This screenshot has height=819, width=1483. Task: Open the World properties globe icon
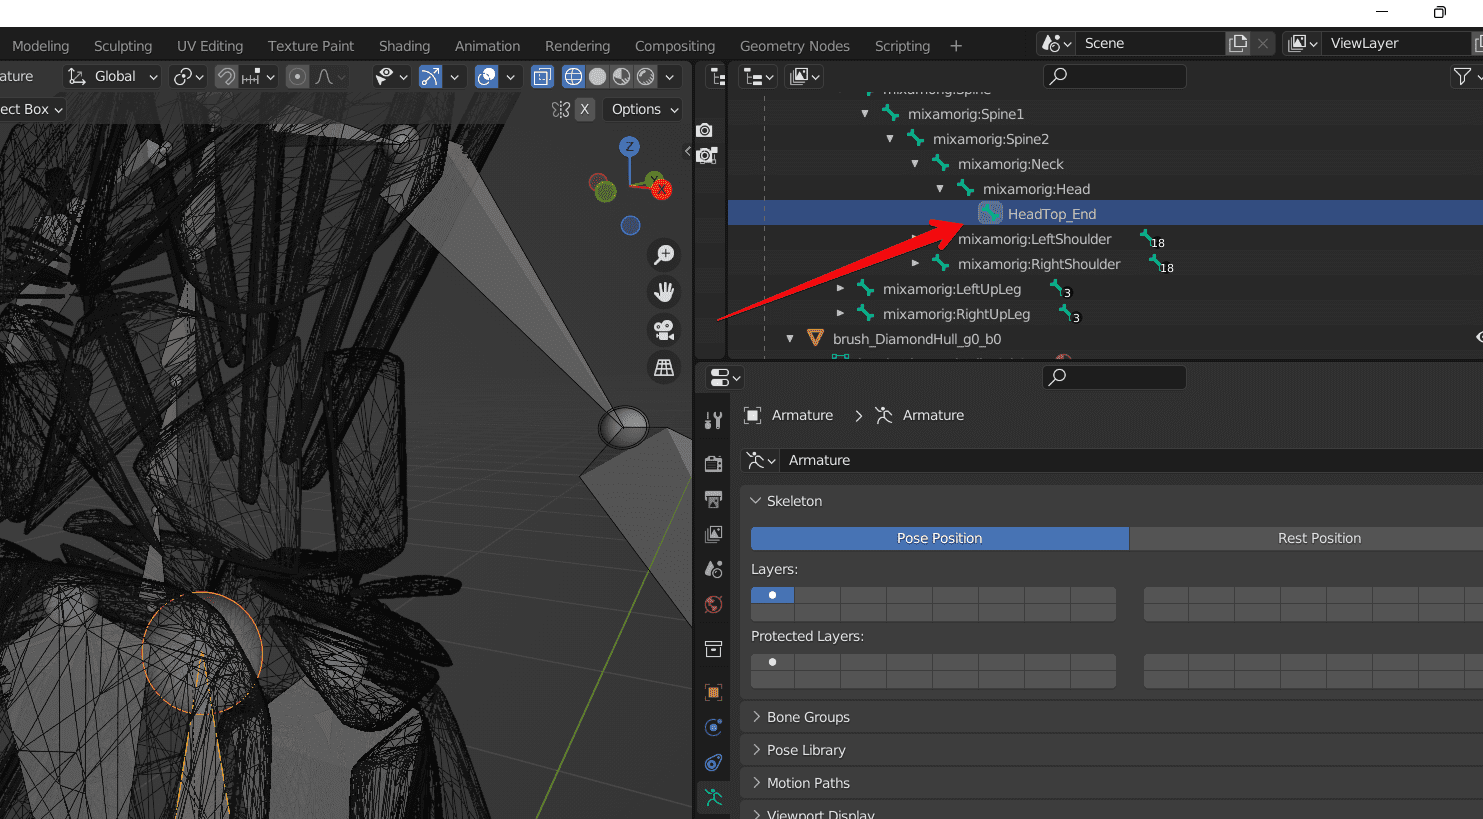click(713, 604)
